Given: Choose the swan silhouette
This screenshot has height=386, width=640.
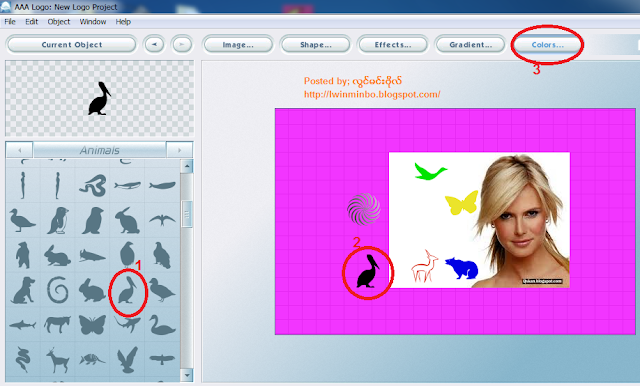Looking at the screenshot, I should (x=162, y=325).
